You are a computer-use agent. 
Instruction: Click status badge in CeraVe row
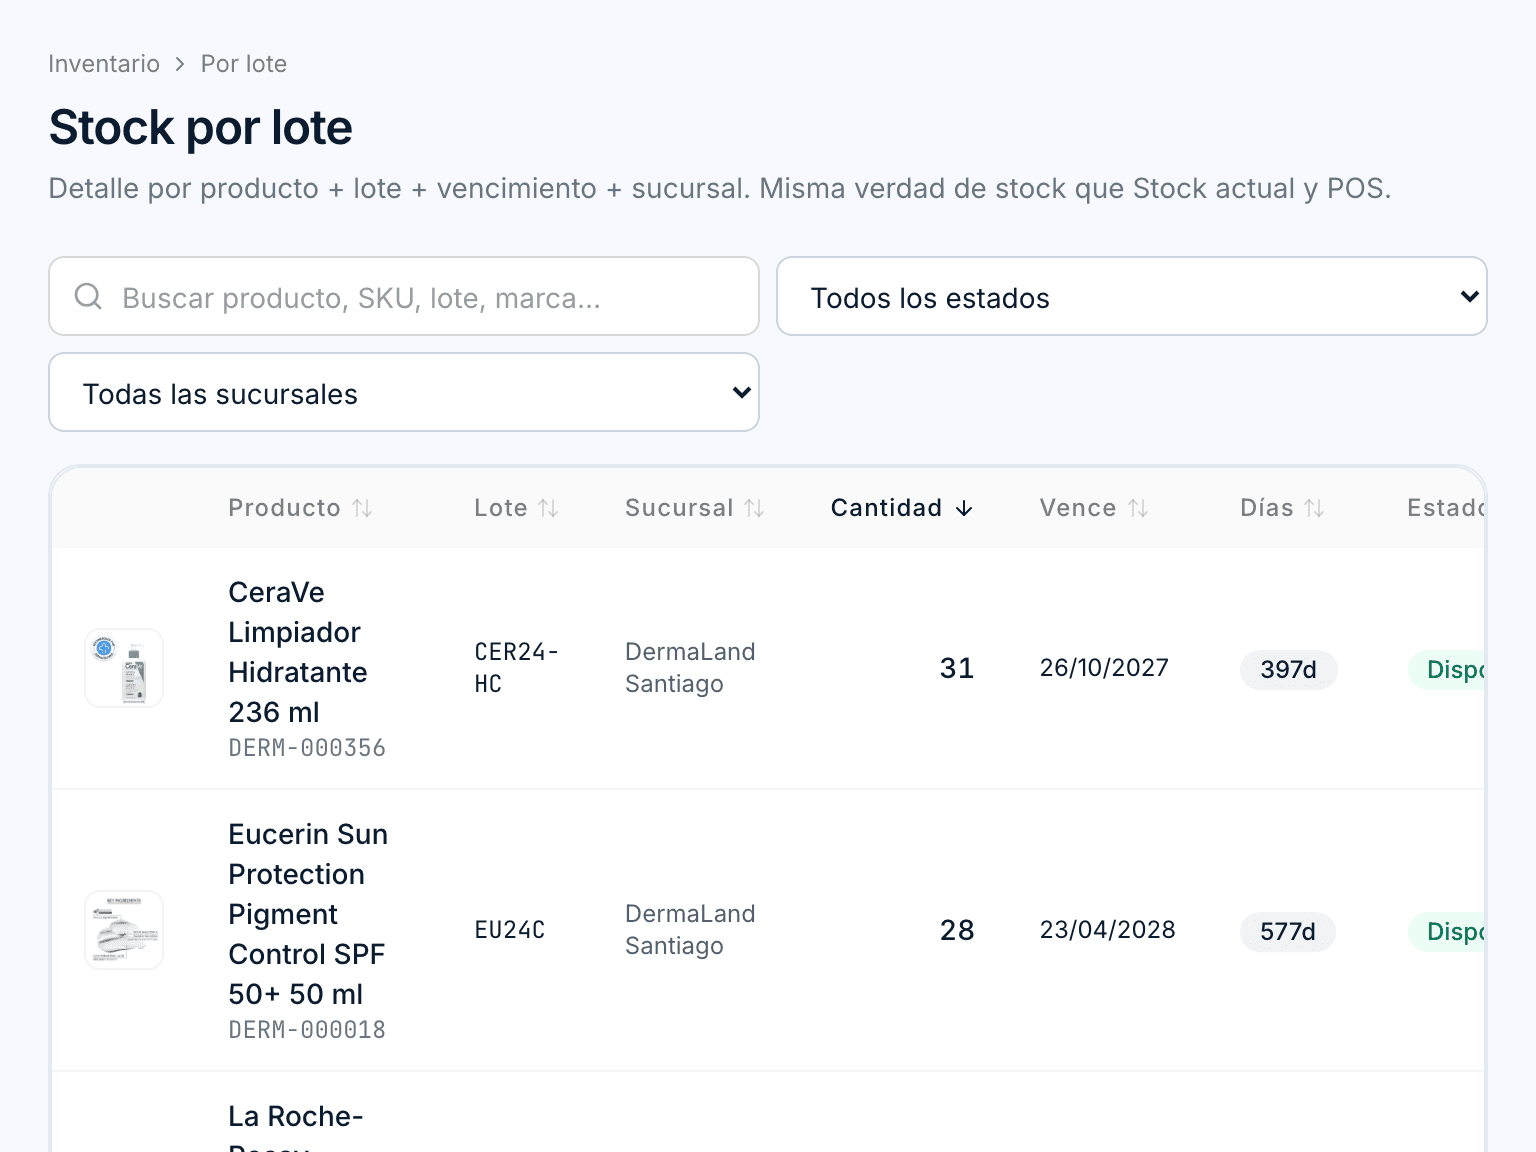click(x=1446, y=670)
